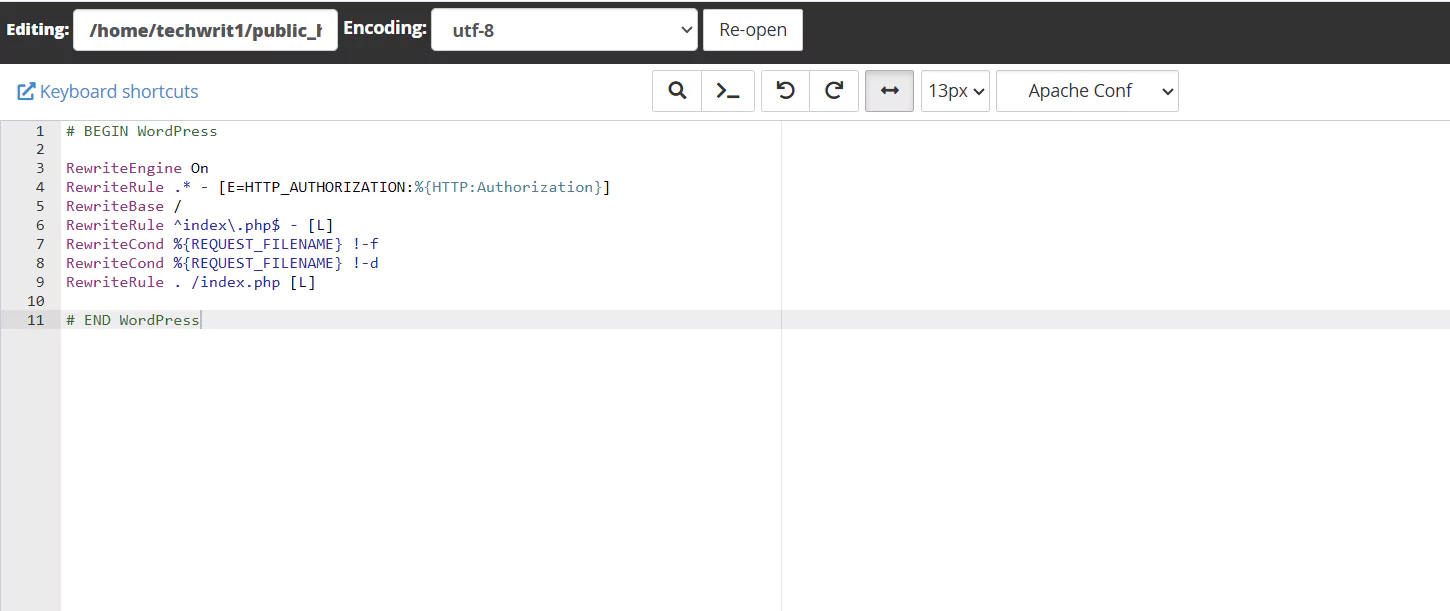Redo the last undone edit
Screen dimensions: 1450x611
(834, 91)
